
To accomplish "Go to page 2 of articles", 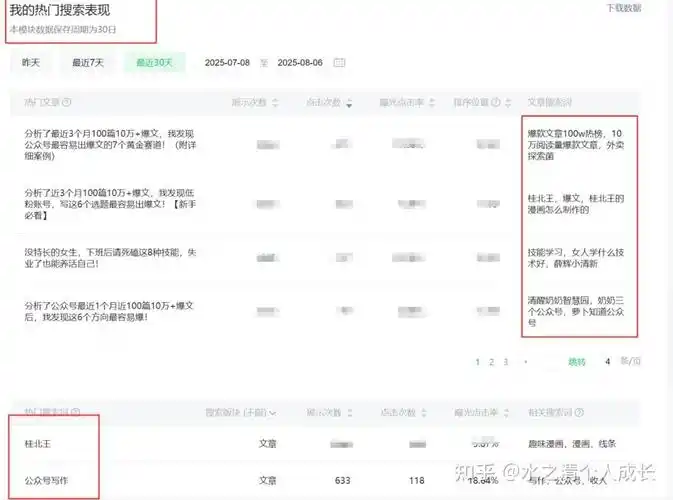I will tap(491, 362).
